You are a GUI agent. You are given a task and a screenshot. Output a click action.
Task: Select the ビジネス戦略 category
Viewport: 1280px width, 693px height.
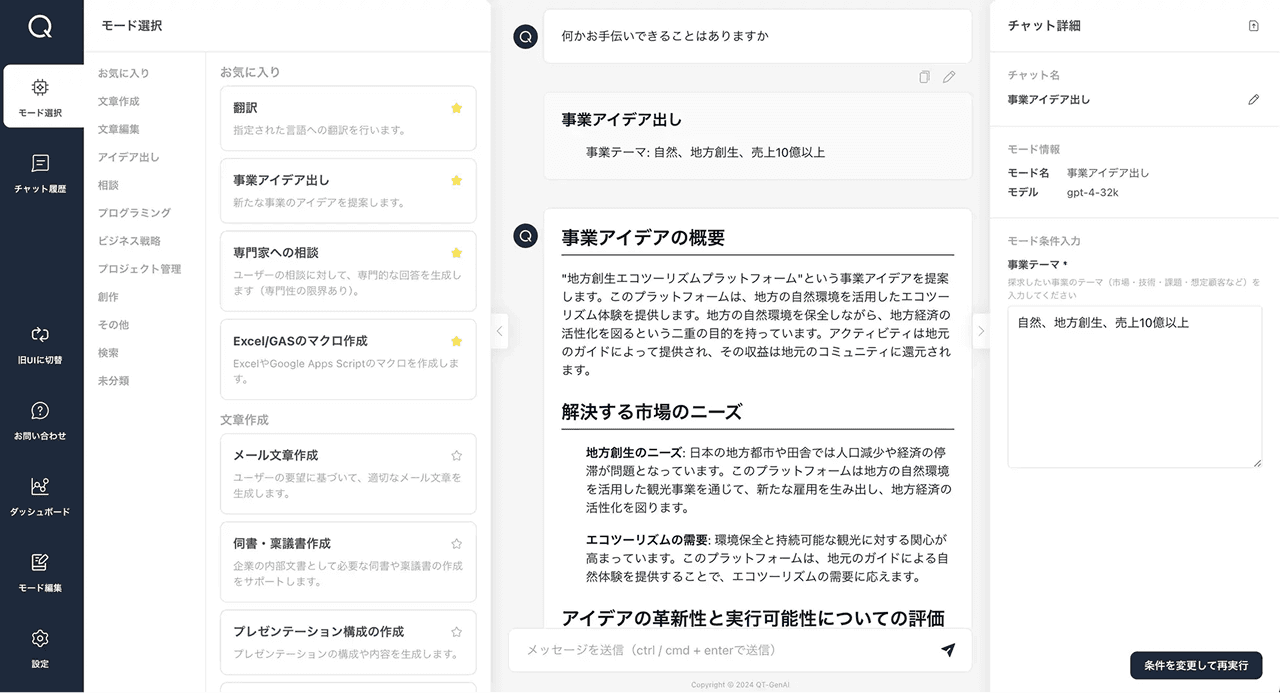(x=129, y=241)
